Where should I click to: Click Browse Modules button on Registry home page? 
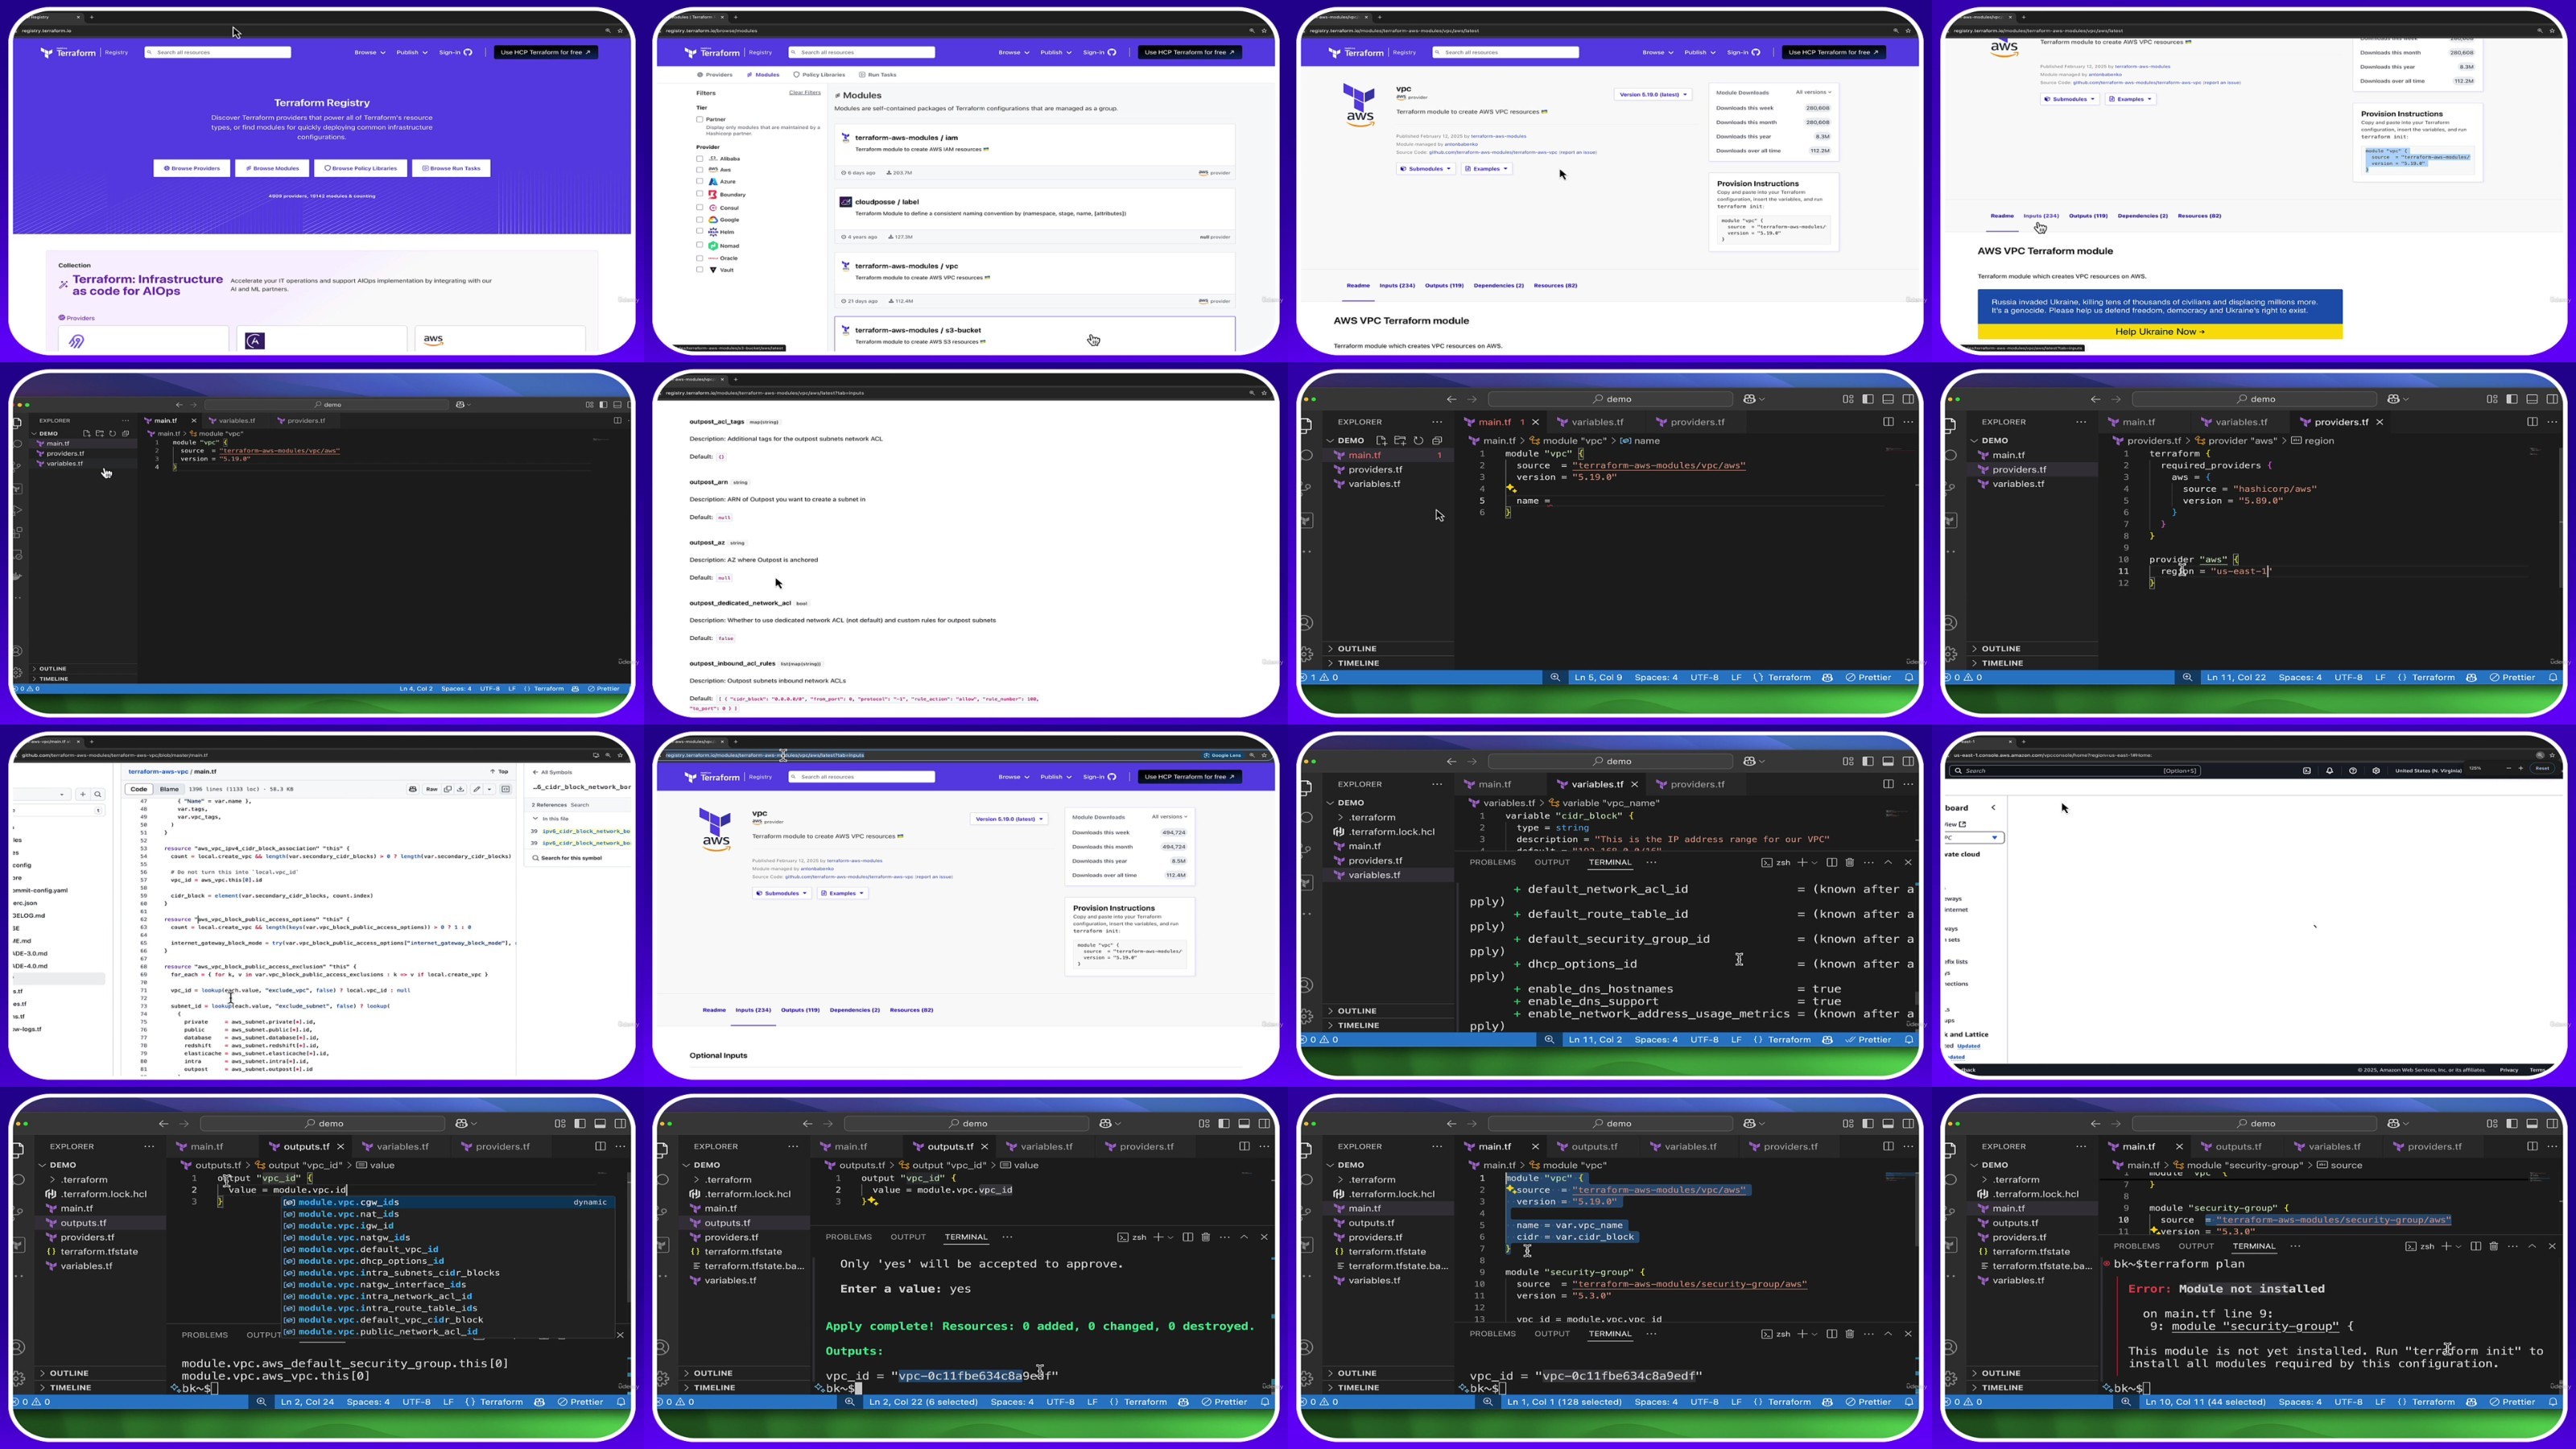(x=272, y=168)
